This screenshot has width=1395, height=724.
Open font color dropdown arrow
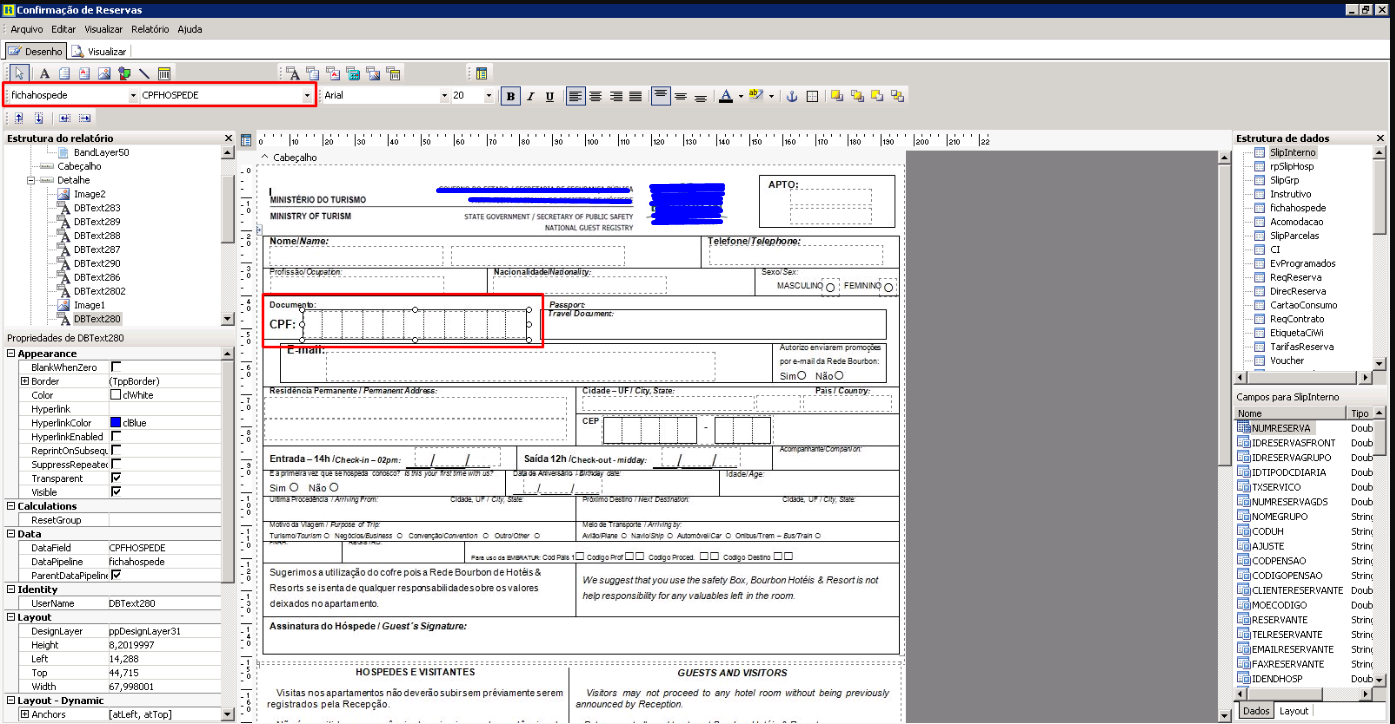pos(740,96)
